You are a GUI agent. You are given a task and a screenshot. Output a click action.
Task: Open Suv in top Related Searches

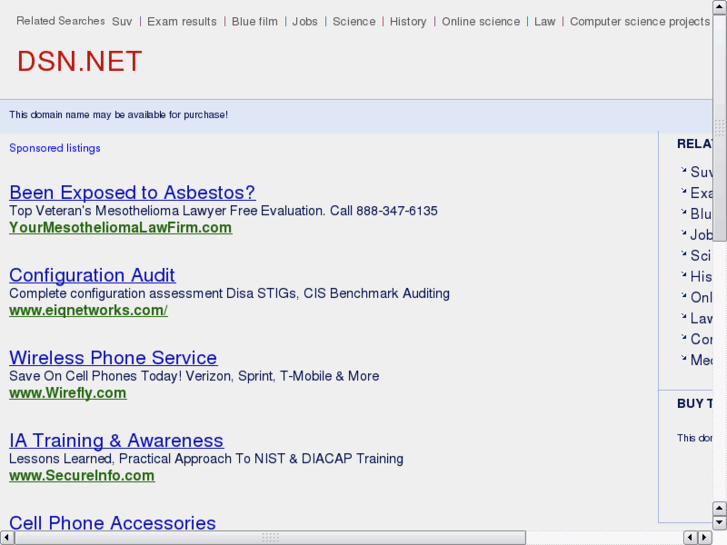(122, 22)
